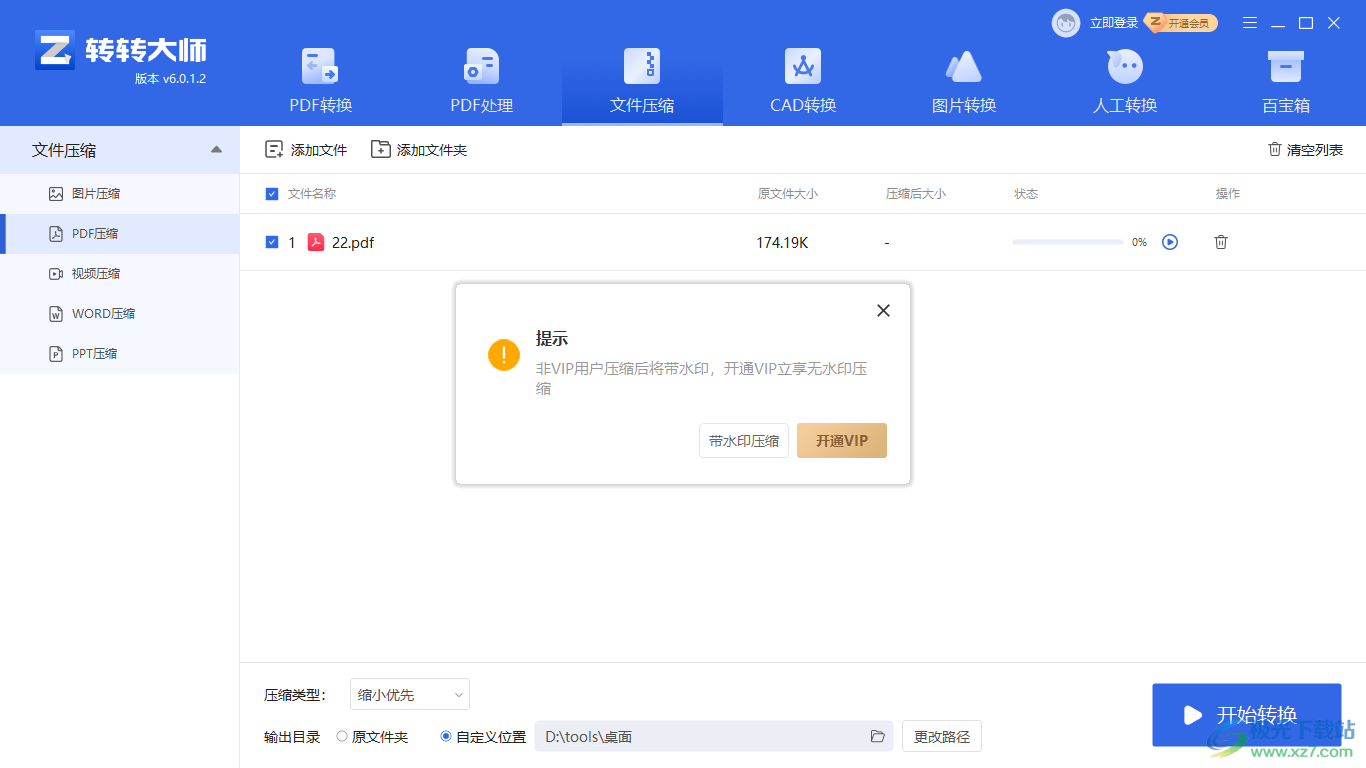This screenshot has width=1366, height=768.
Task: Click the 清空列表 trash icon
Action: pos(1275,149)
